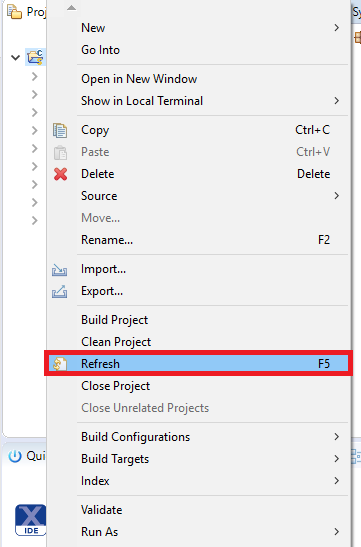Click the Refresh icon
The image size is (361, 547).
click(x=60, y=364)
